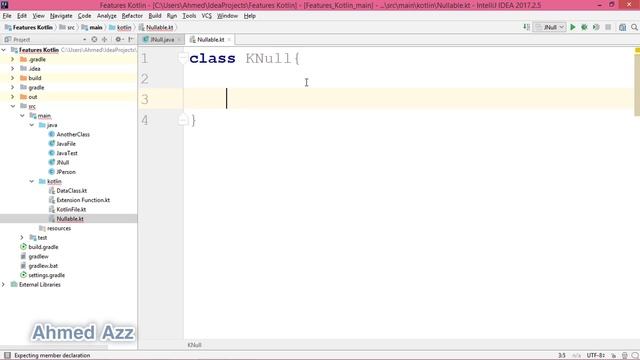Close the JNull.java editor tab

click(x=179, y=40)
